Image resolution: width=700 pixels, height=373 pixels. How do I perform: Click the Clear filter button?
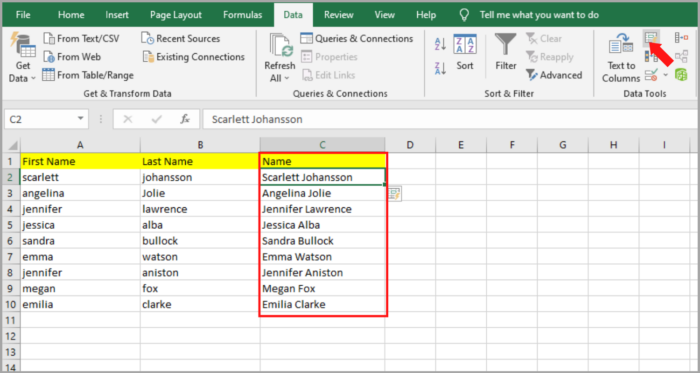point(544,39)
